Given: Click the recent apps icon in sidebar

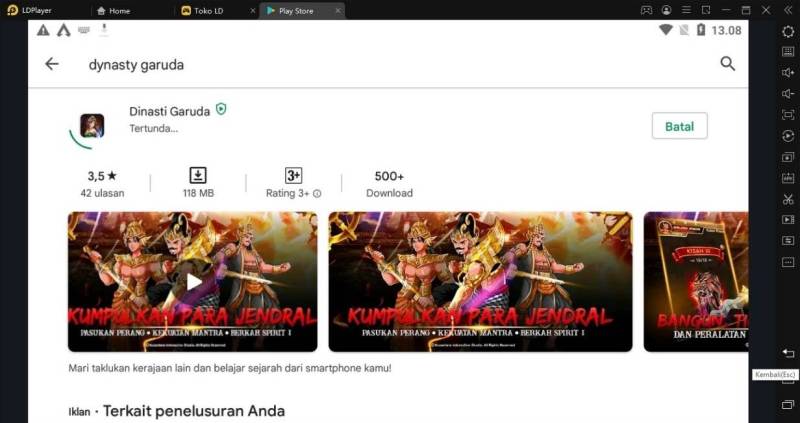Looking at the screenshot, I should (788, 405).
